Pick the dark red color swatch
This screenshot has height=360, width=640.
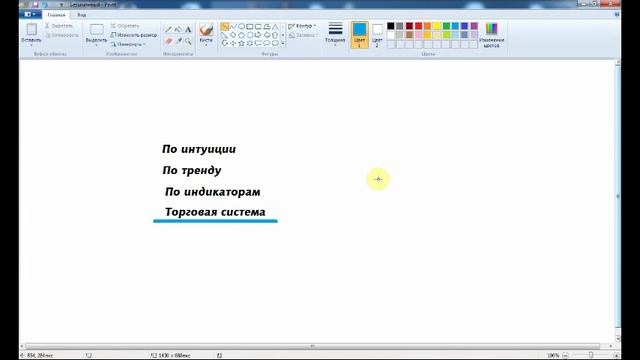(409, 26)
